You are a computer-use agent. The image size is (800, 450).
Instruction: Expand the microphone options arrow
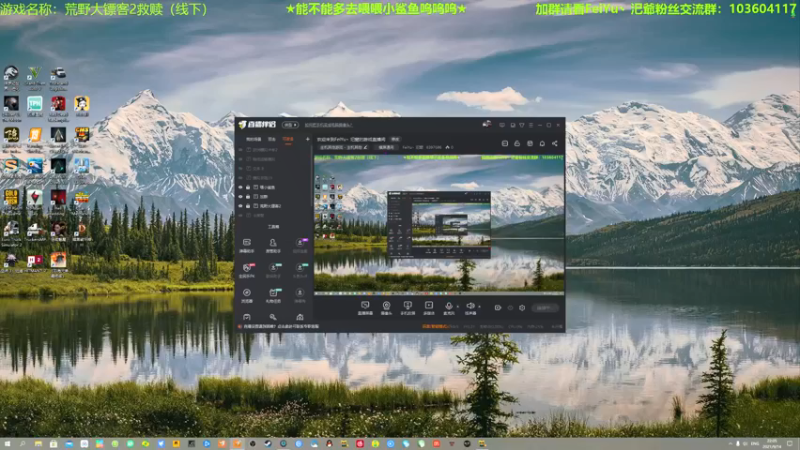(458, 307)
